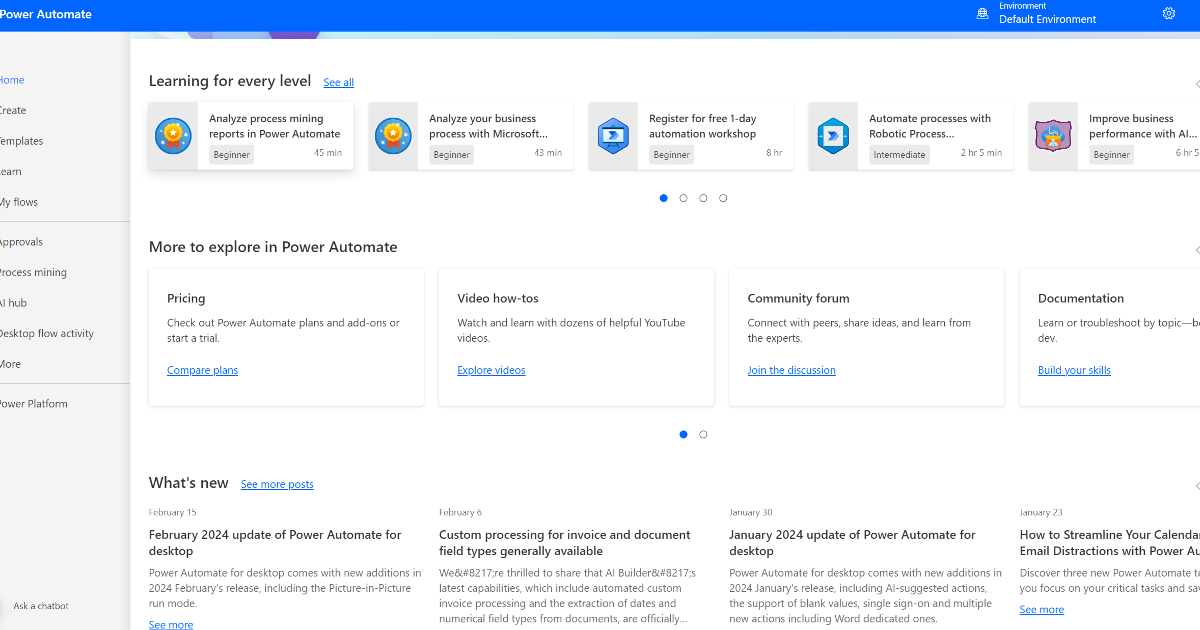Image resolution: width=1200 pixels, height=630 pixels.
Task: Click the Environment globe icon in top bar
Action: pyautogui.click(x=982, y=13)
